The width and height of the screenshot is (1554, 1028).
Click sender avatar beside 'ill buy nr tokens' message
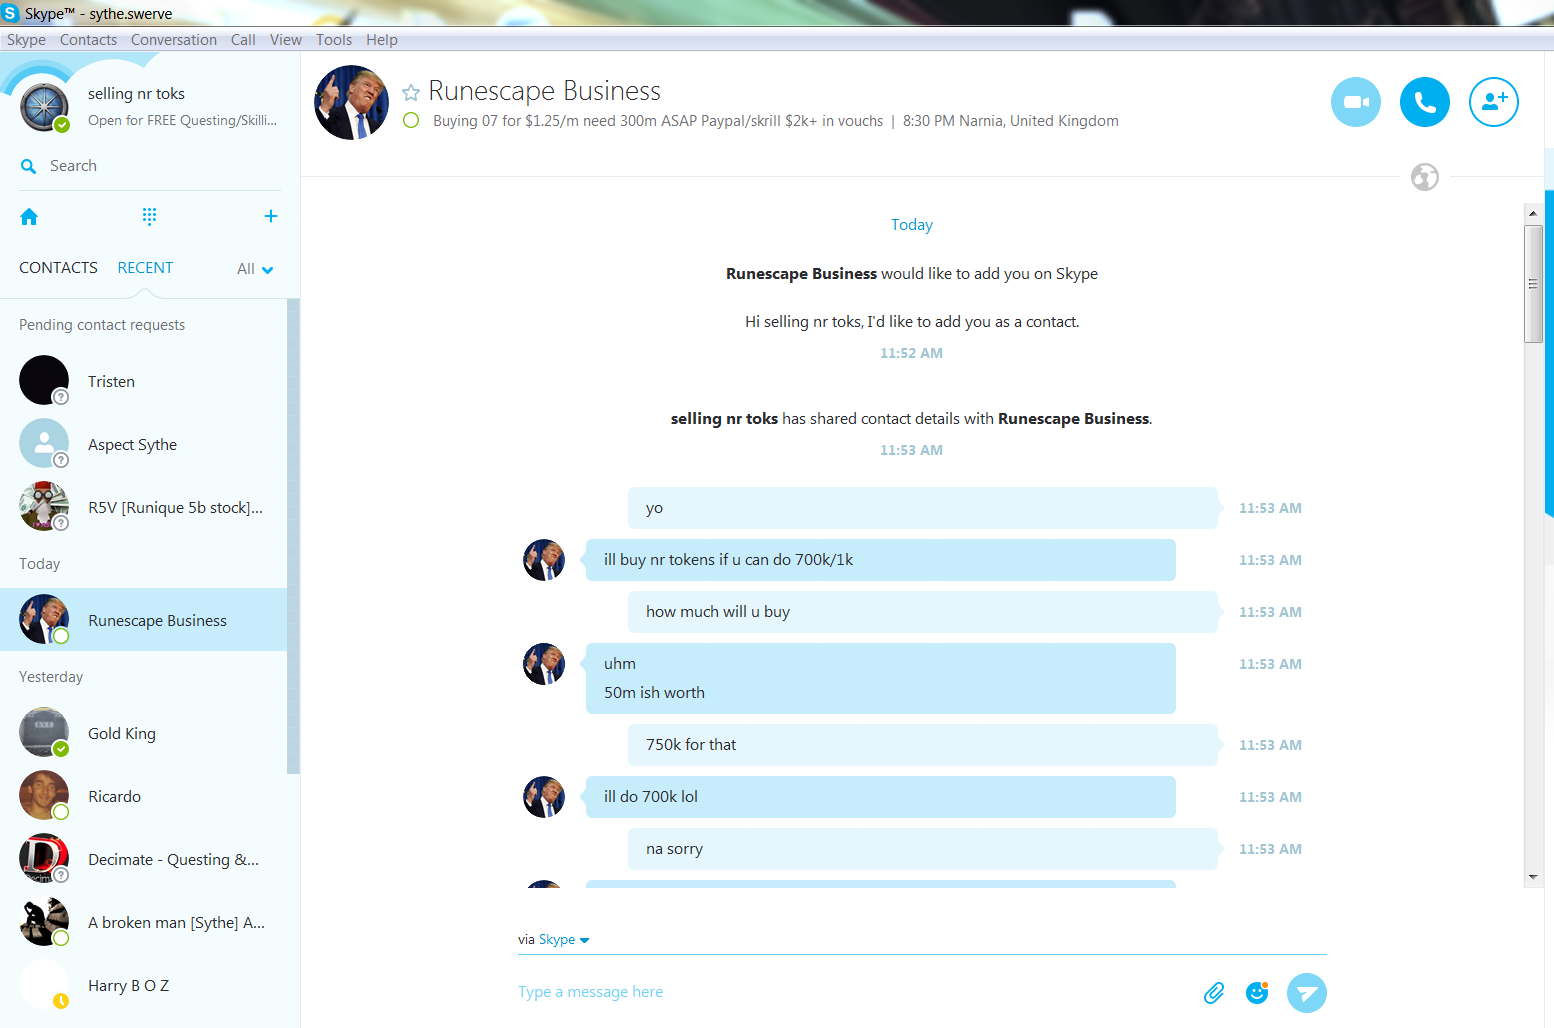coord(544,560)
